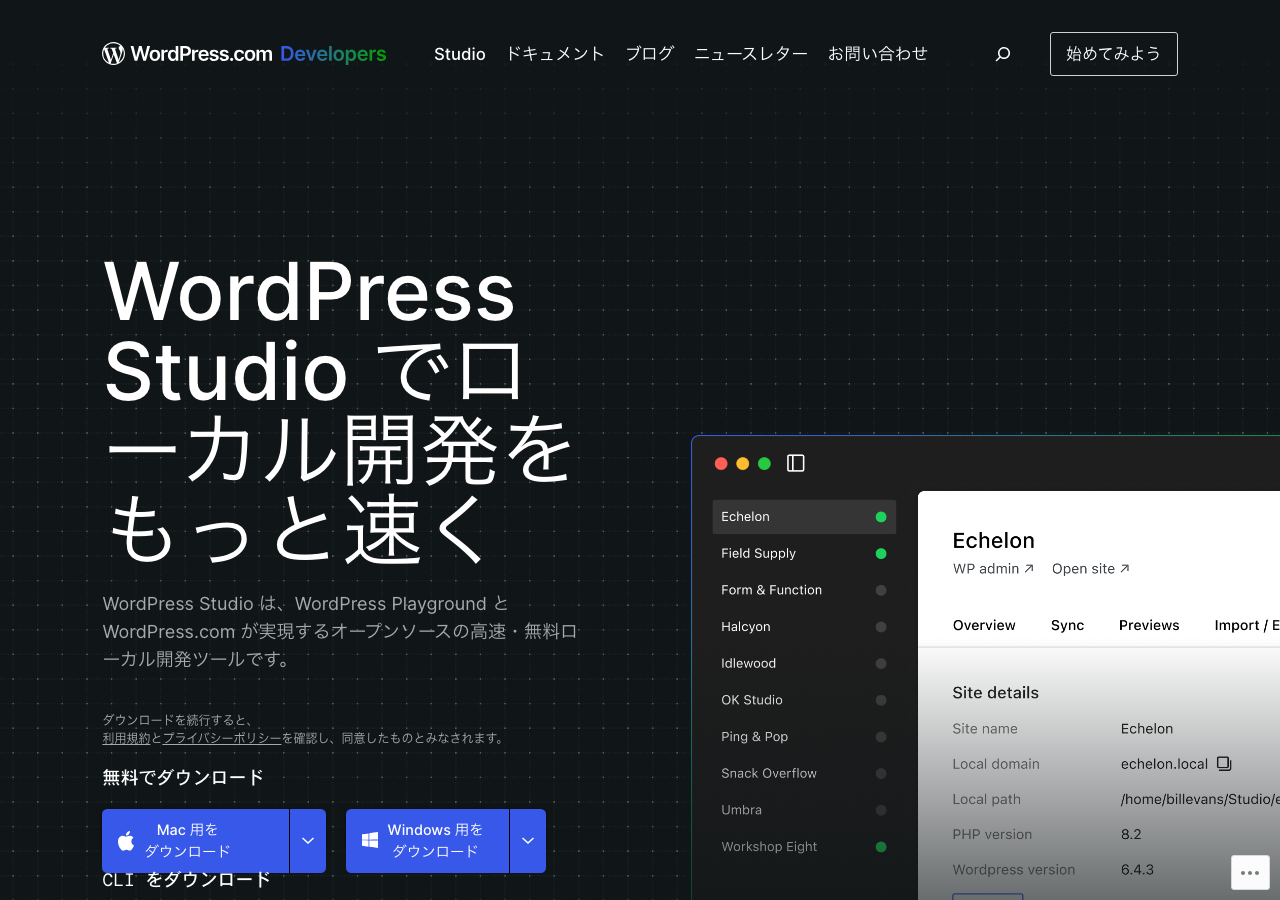Open the 利用規約 terms link

click(x=126, y=738)
